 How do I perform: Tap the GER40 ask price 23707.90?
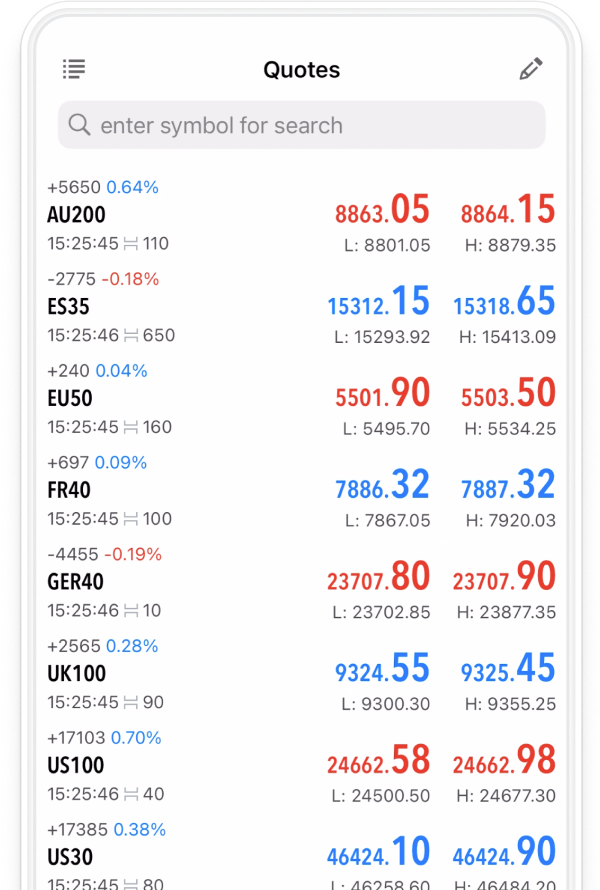[504, 578]
